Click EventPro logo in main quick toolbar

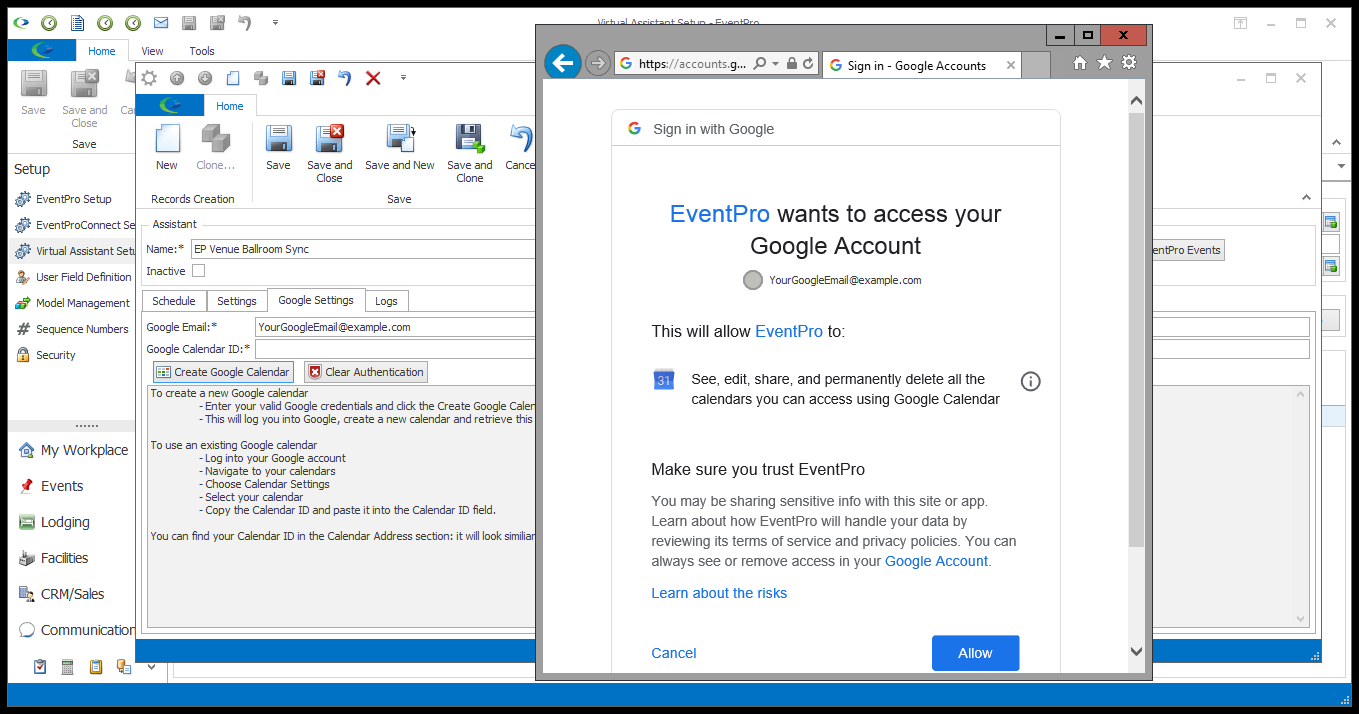tap(20, 22)
